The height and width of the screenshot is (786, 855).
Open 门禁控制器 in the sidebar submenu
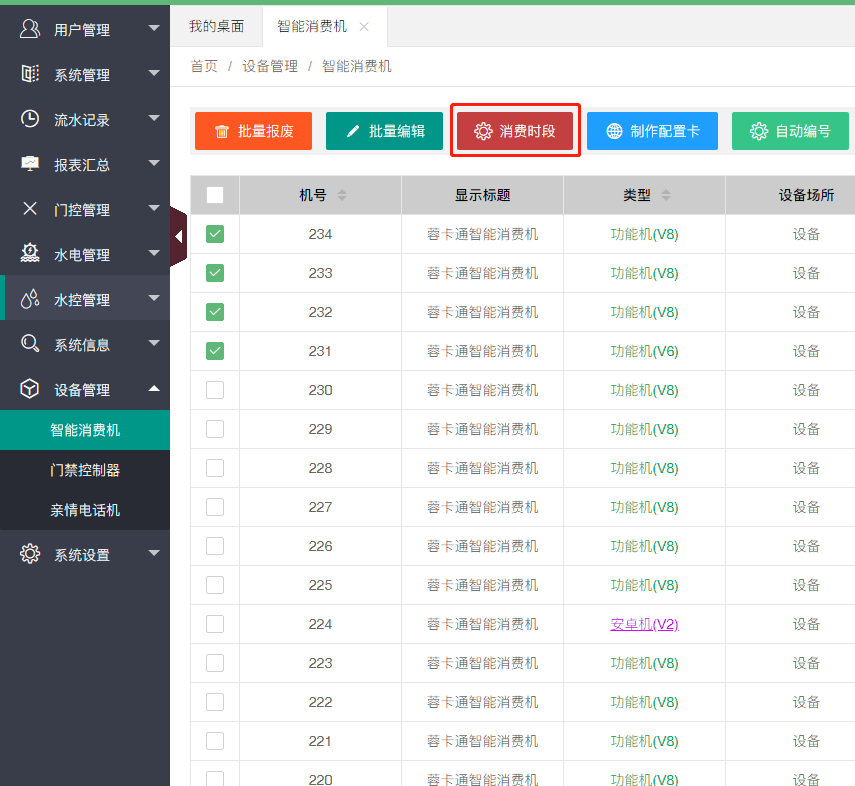click(x=85, y=470)
